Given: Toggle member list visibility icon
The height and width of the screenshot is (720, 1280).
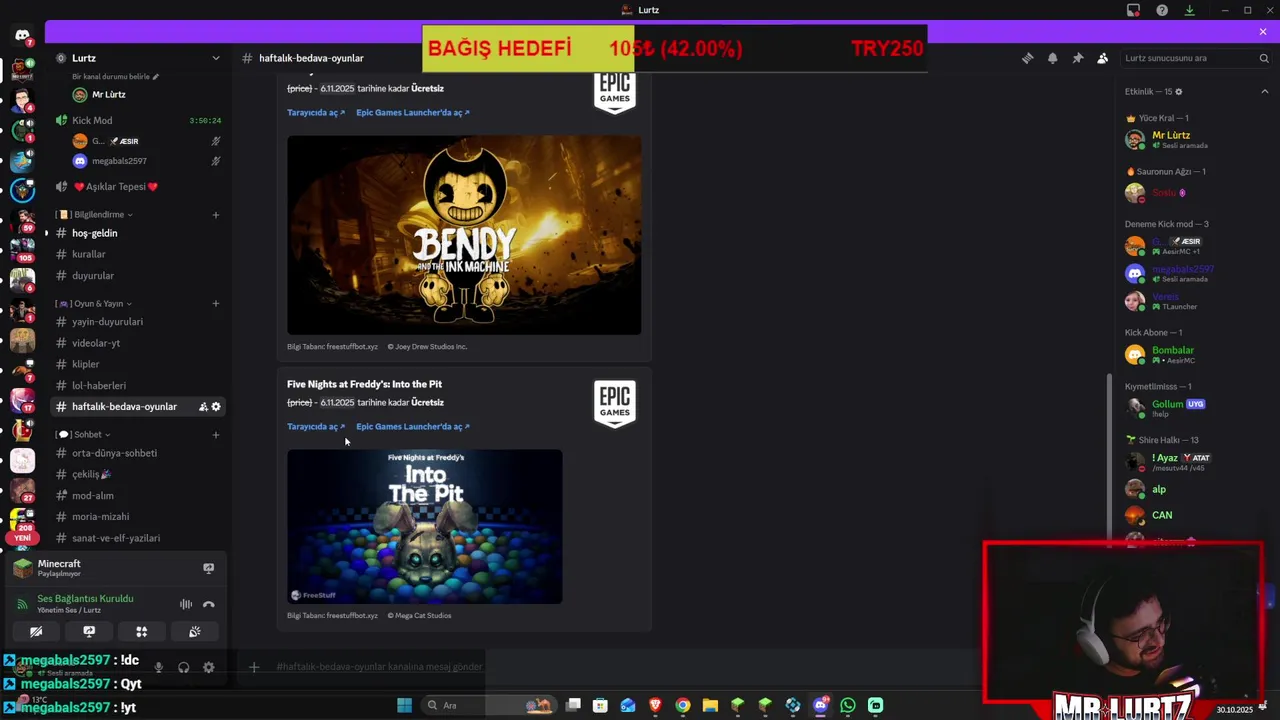Looking at the screenshot, I should pyautogui.click(x=1102, y=58).
